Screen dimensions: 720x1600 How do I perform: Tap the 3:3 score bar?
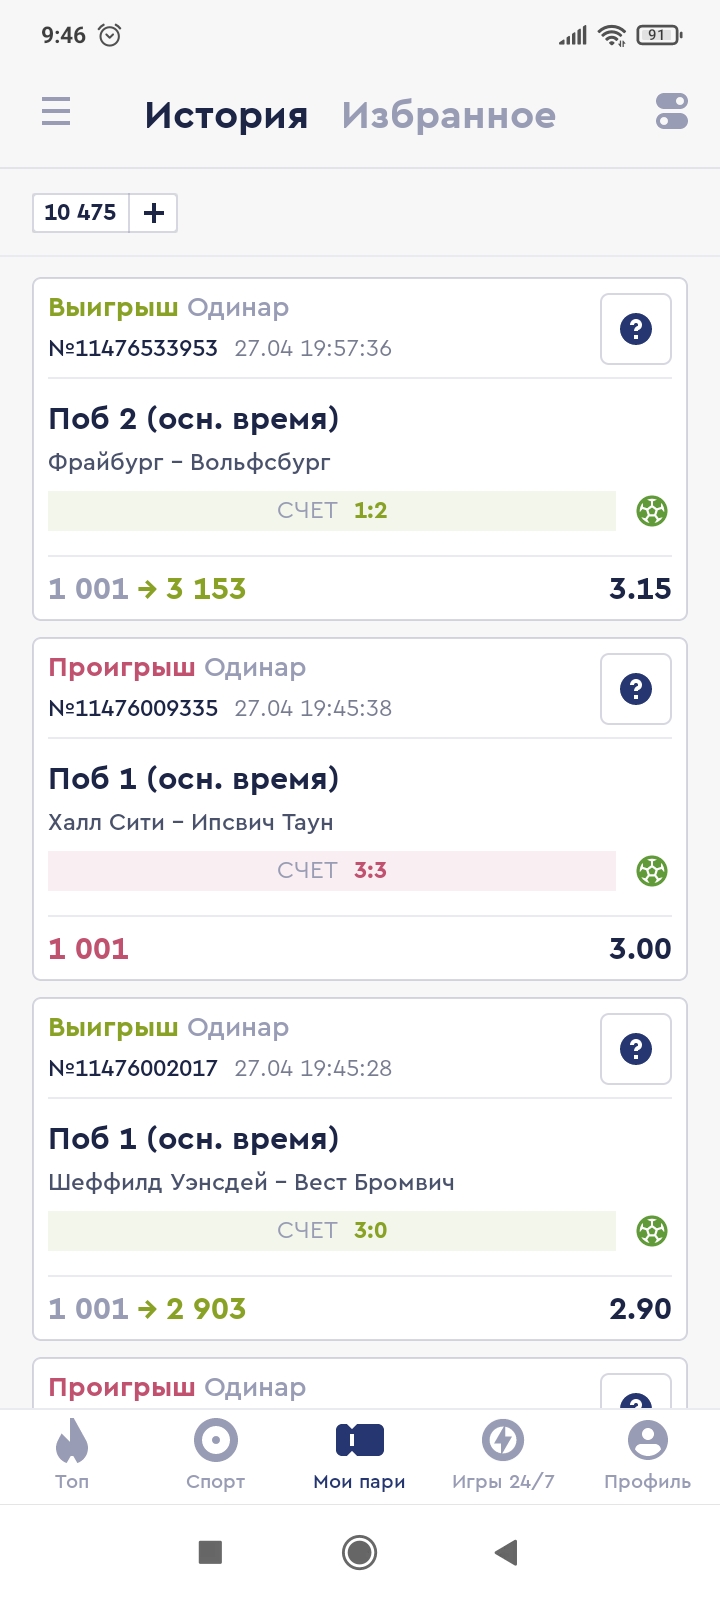[x=332, y=871]
